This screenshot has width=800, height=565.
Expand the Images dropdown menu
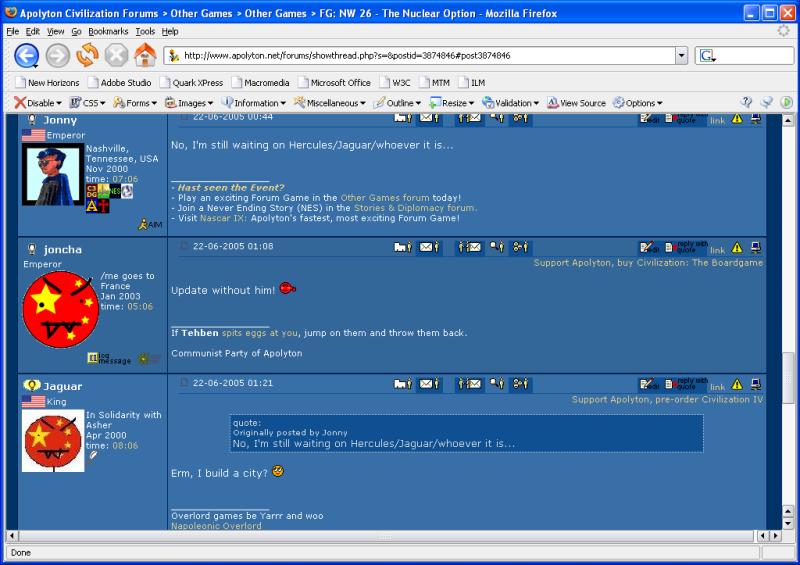click(x=189, y=103)
